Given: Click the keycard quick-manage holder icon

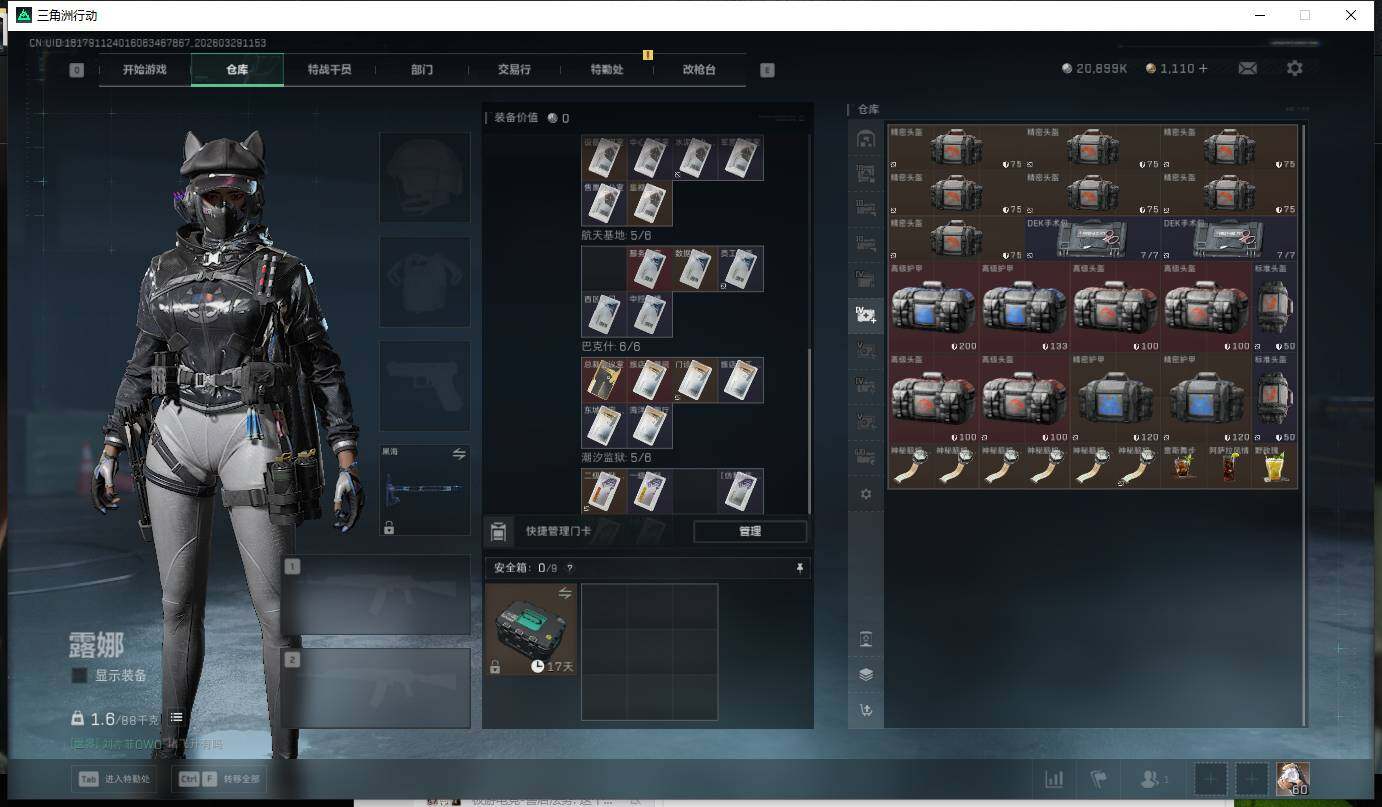Looking at the screenshot, I should [x=498, y=531].
